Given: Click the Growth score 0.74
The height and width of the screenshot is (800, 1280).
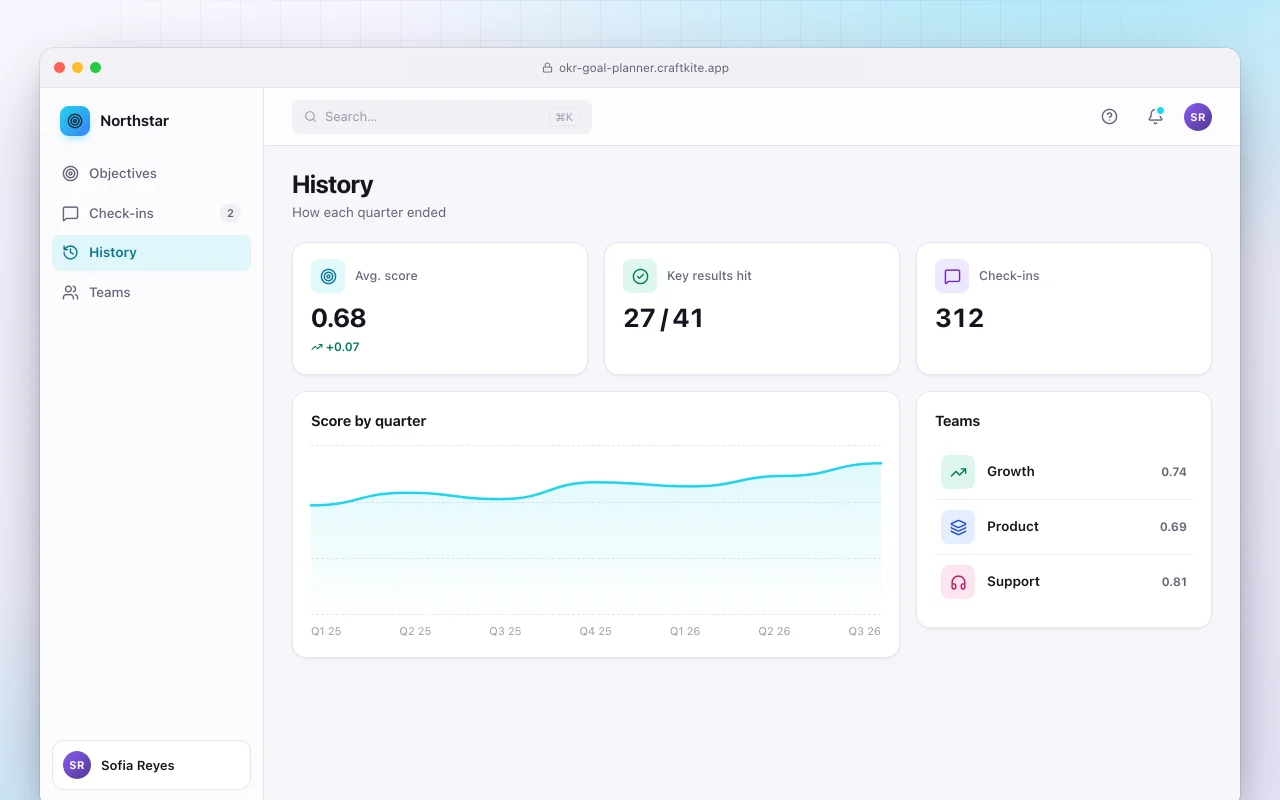Looking at the screenshot, I should 1174,472.
